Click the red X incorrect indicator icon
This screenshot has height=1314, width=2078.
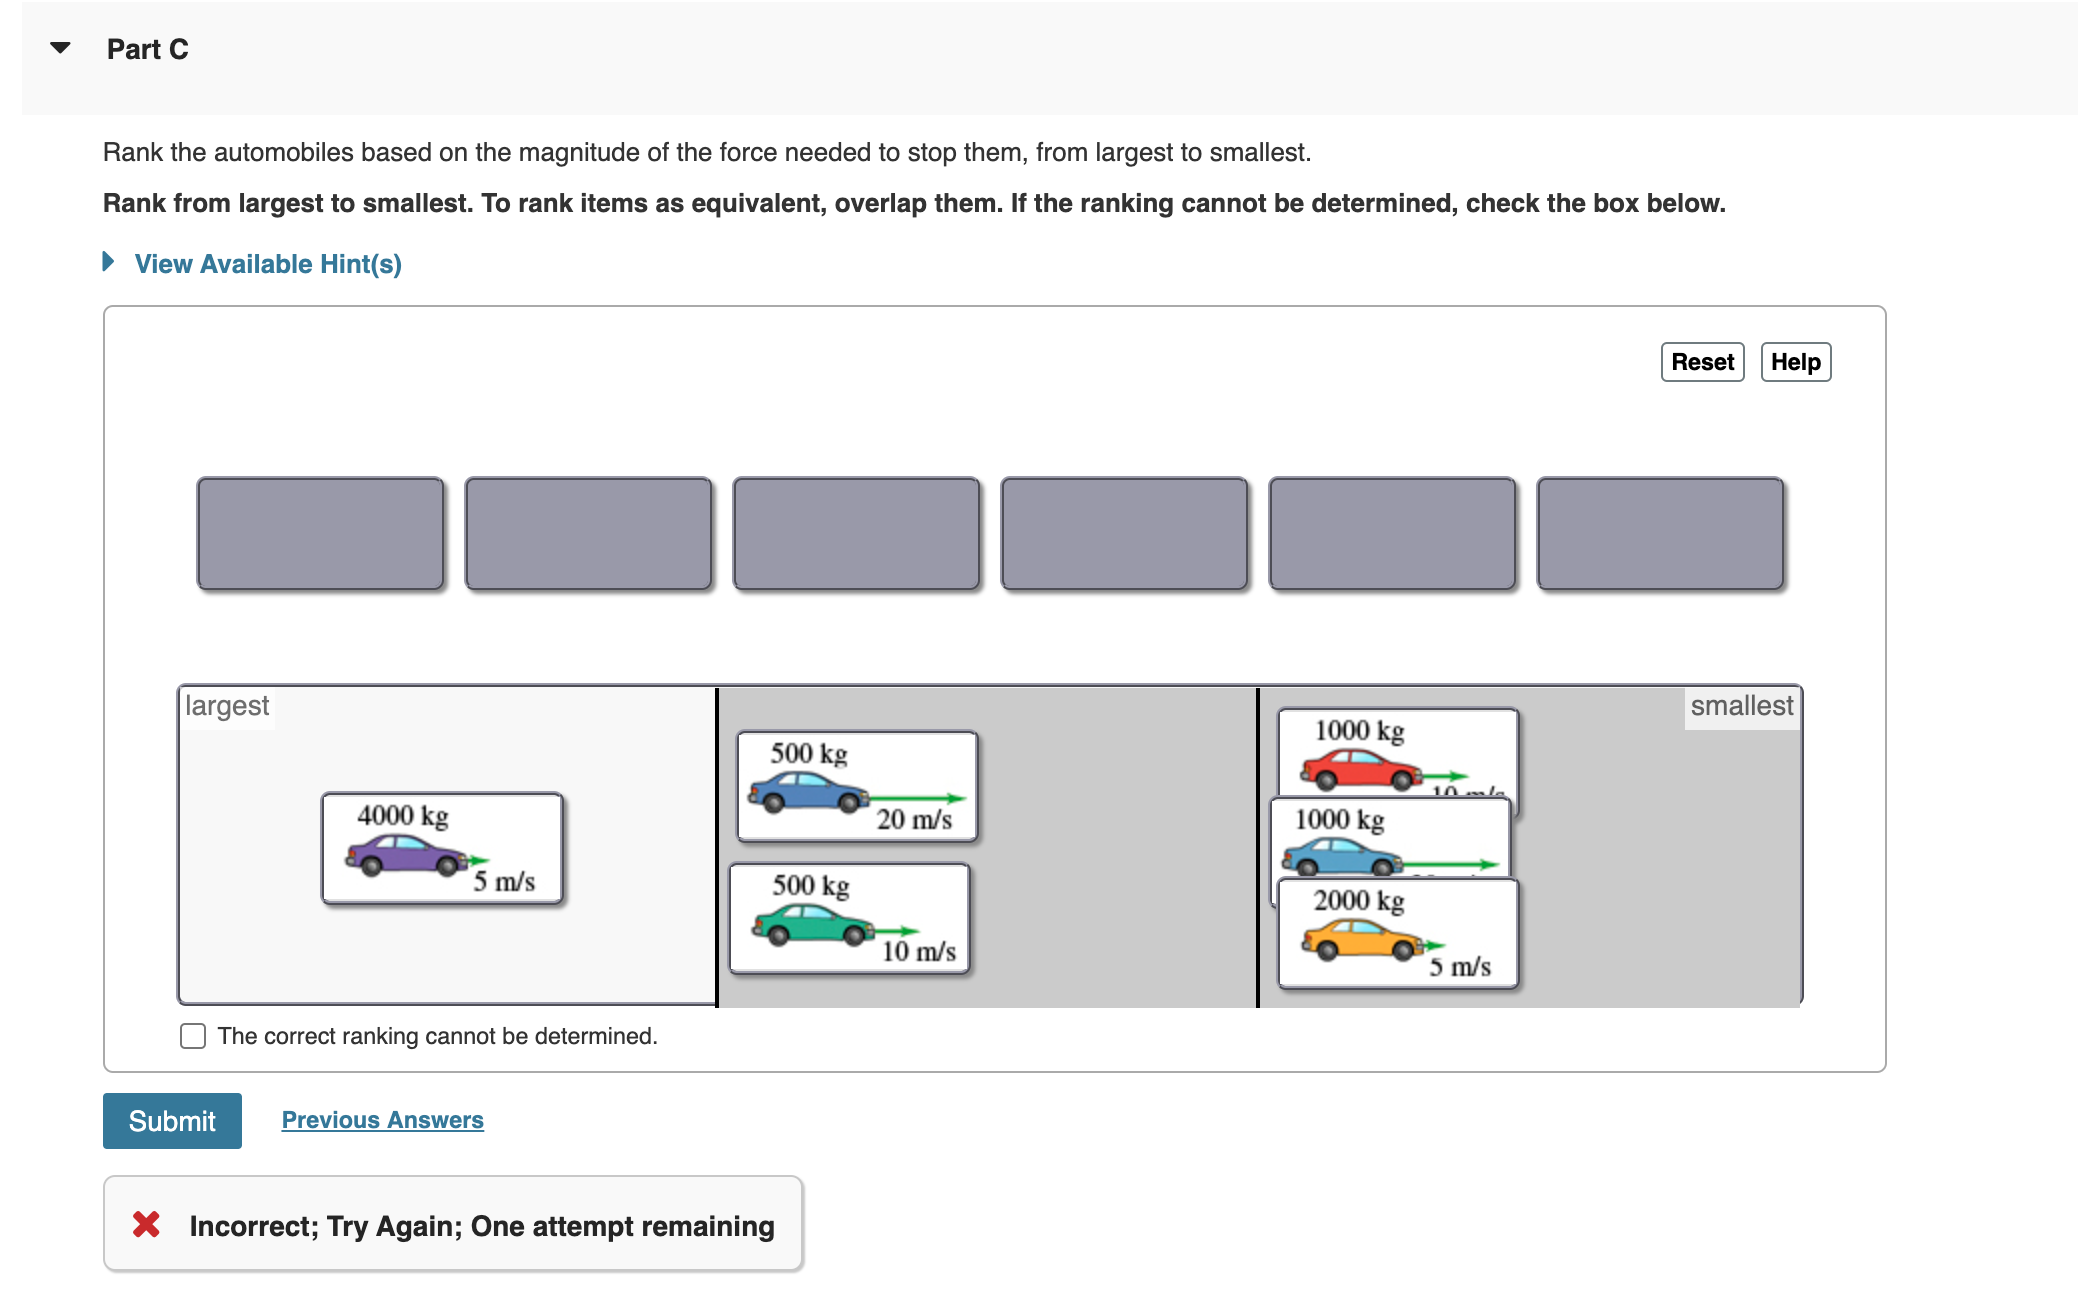pyautogui.click(x=146, y=1224)
